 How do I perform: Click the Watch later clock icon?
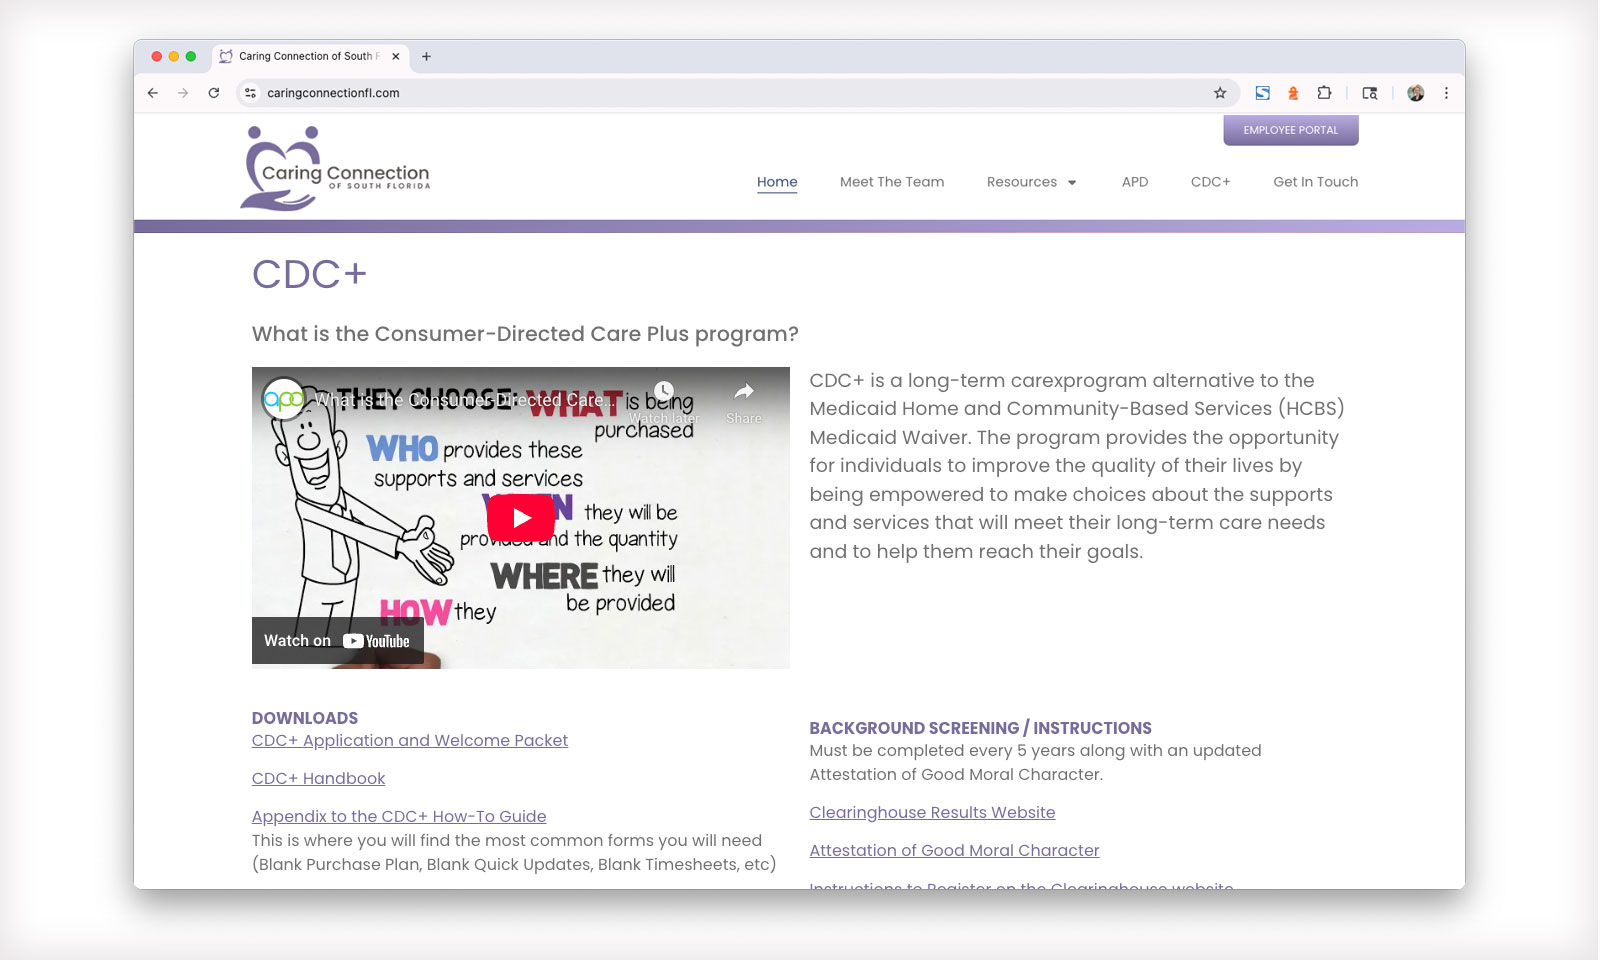click(664, 392)
